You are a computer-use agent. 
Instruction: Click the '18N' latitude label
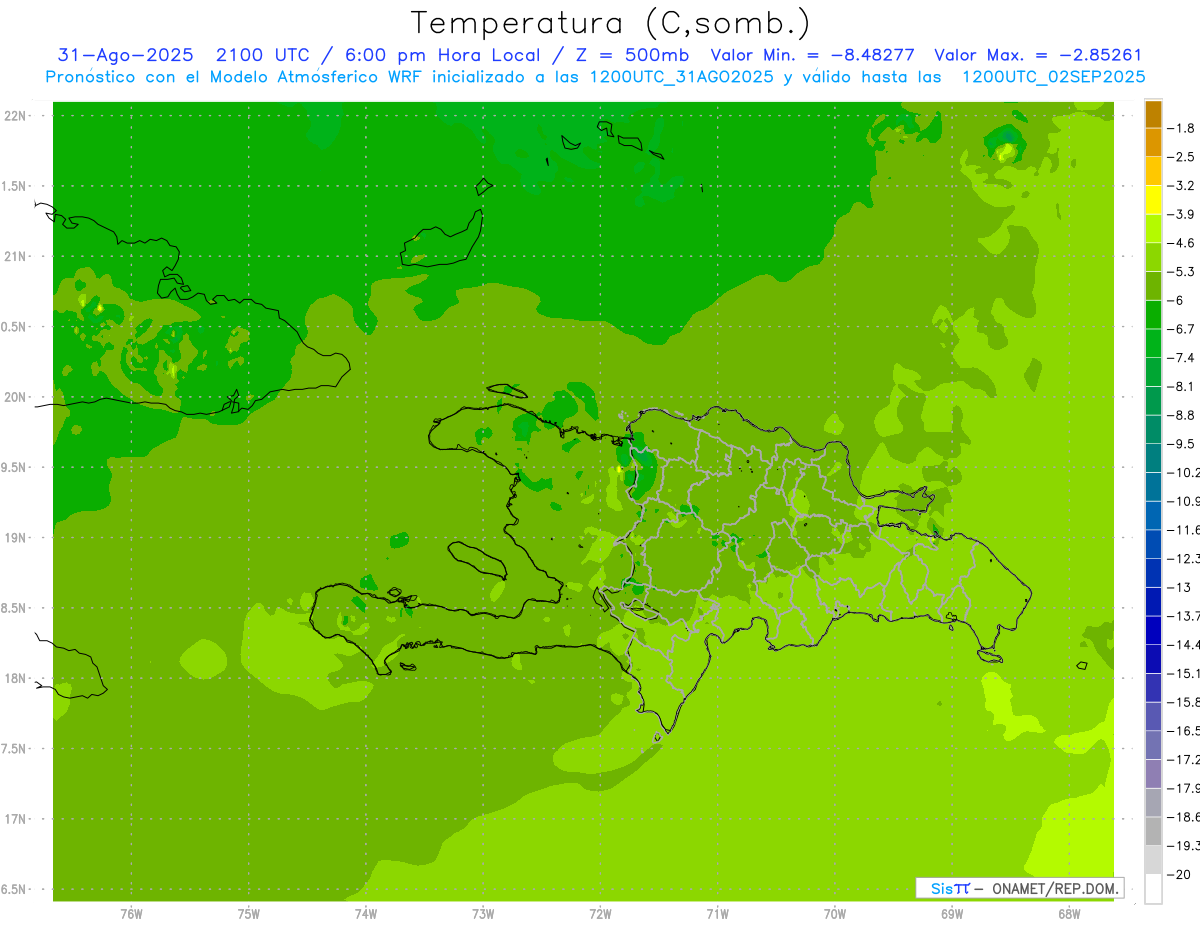tap(17, 678)
